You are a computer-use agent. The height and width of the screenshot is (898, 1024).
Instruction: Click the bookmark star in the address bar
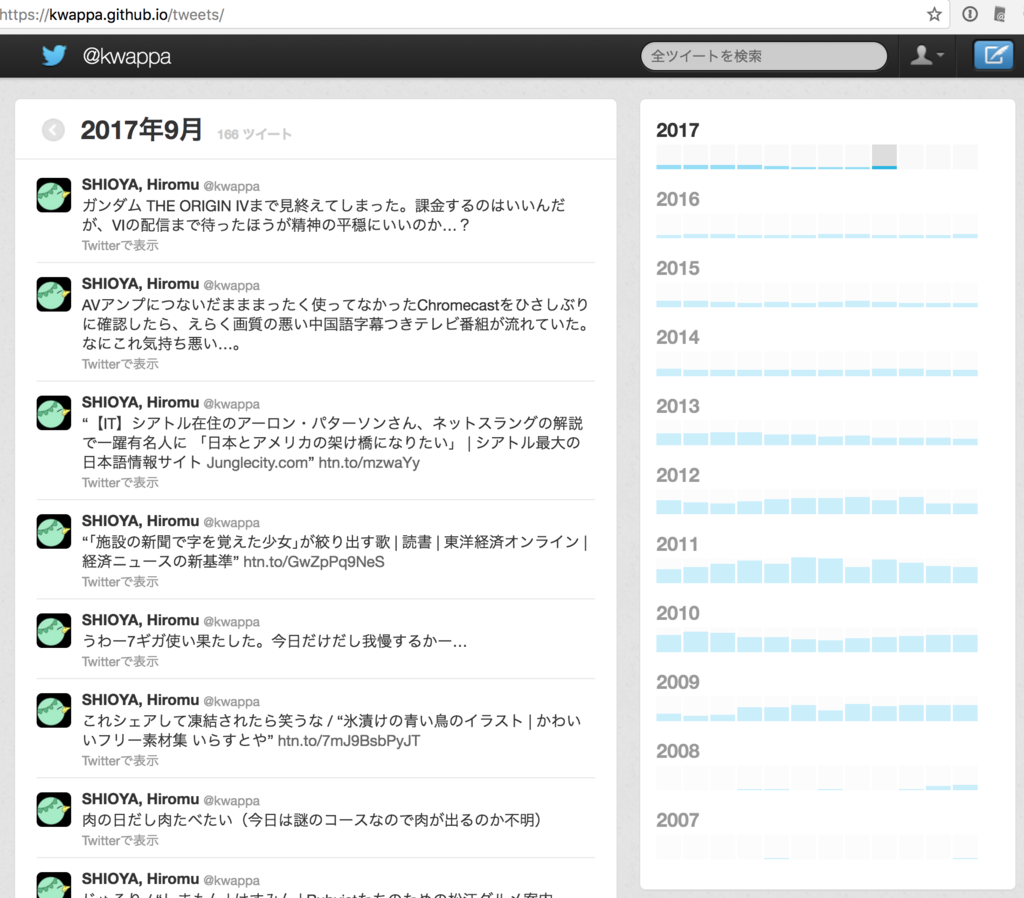[933, 14]
